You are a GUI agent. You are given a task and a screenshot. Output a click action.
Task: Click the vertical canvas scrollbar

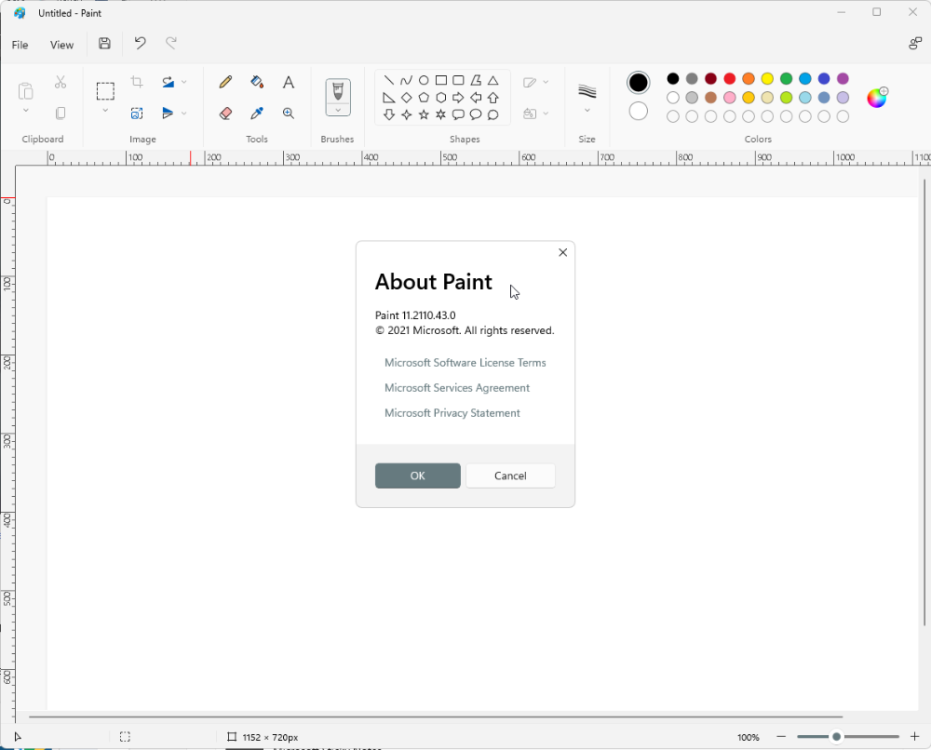coord(924,402)
